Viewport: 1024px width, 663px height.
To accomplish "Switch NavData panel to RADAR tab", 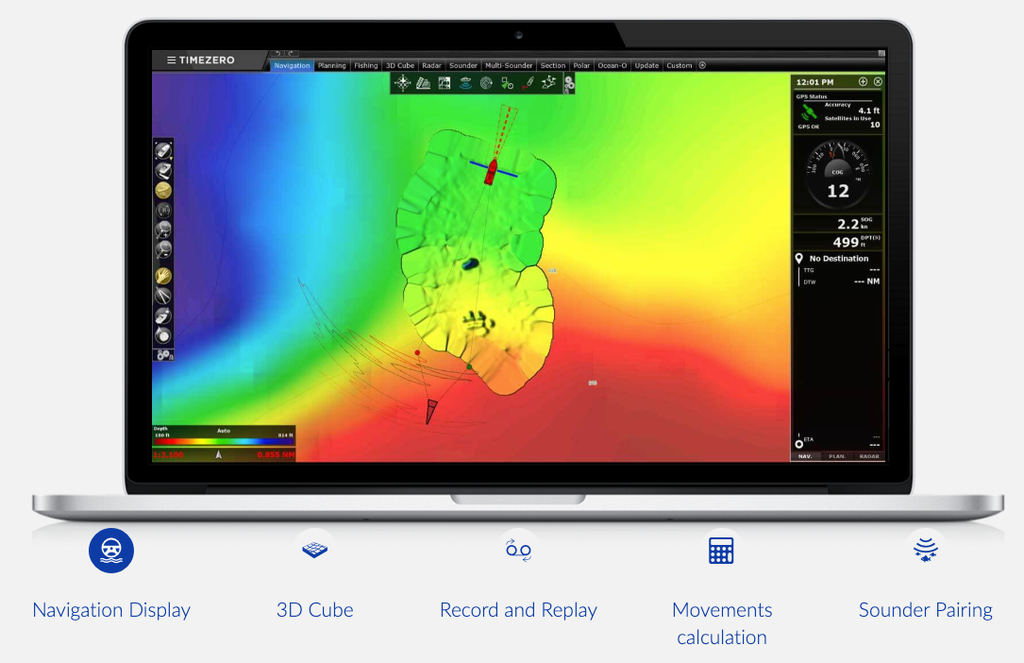I will pyautogui.click(x=869, y=456).
